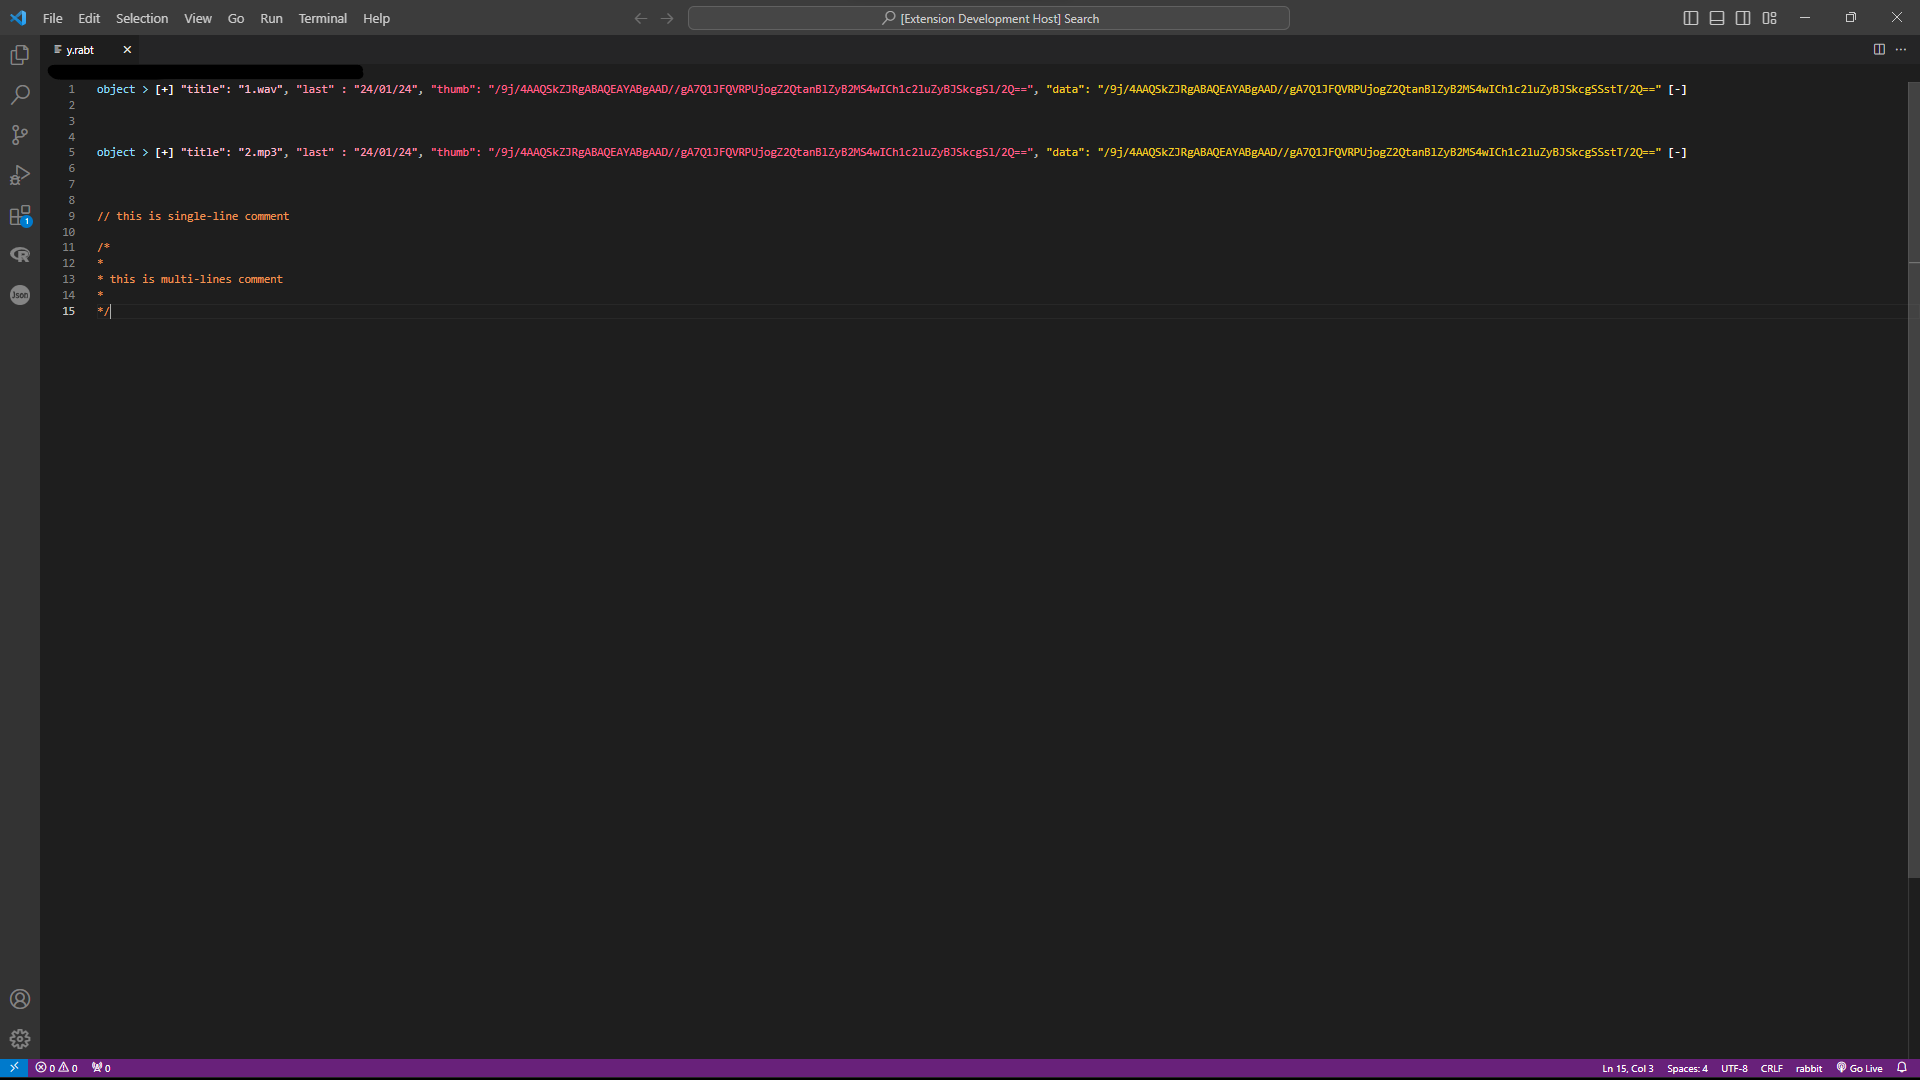Screen dimensions: 1920x1080
Task: Click the Extension Development Host search box
Action: click(988, 18)
